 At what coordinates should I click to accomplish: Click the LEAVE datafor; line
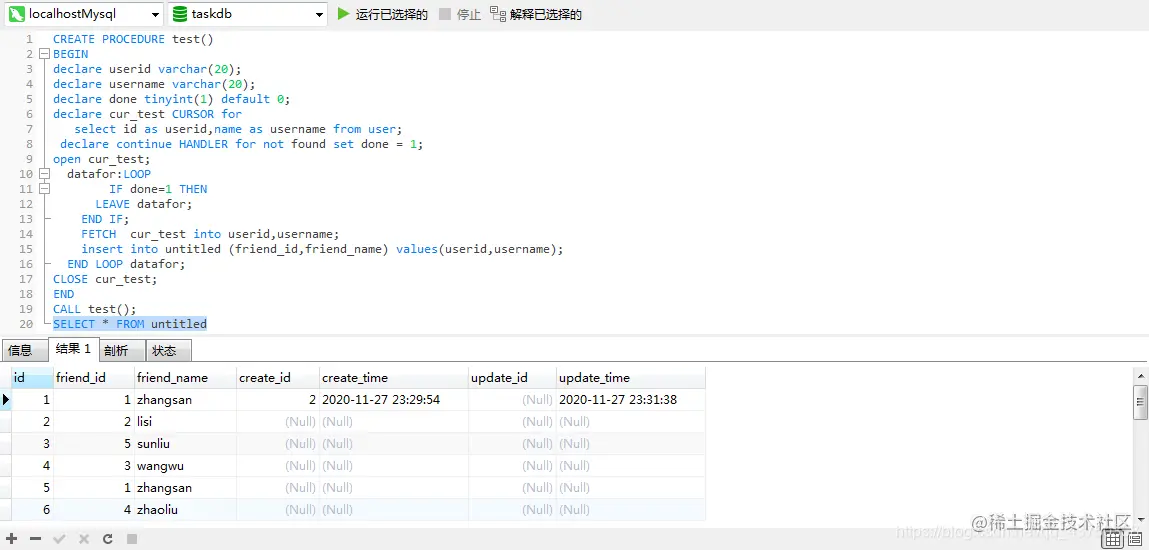pyautogui.click(x=144, y=204)
